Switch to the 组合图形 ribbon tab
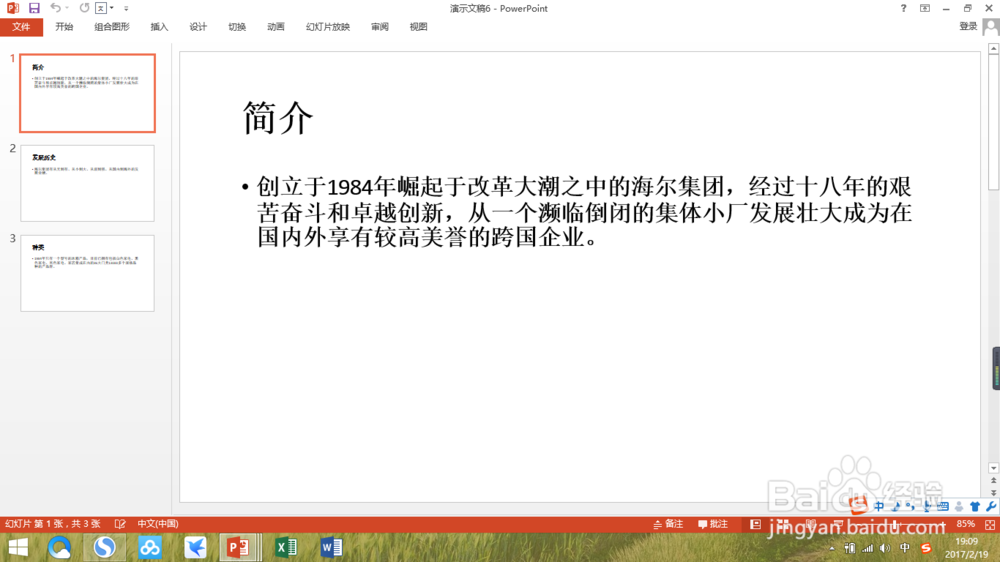Viewport: 1000px width, 562px height. (112, 27)
